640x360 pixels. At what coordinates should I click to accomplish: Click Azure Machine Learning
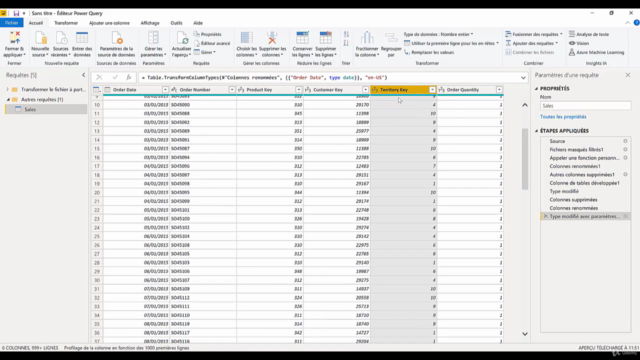tap(597, 52)
